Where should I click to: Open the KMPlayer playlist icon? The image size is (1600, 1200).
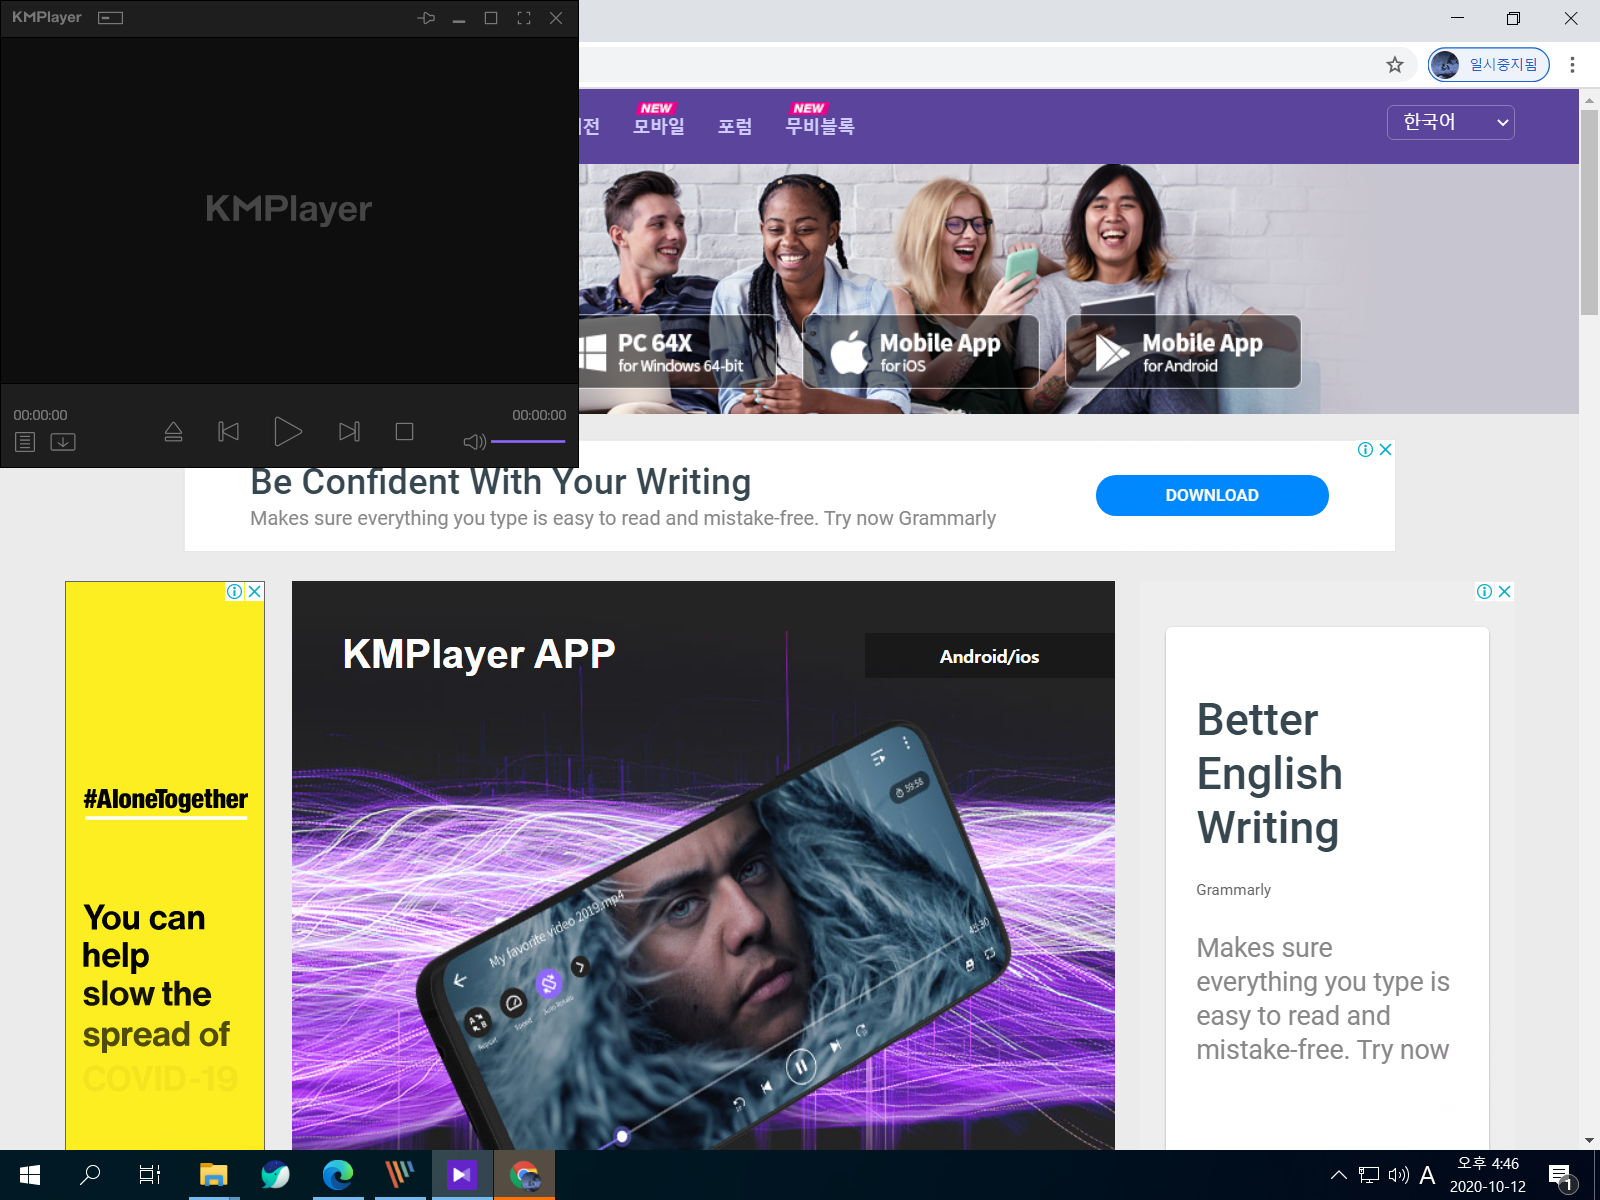pos(25,442)
